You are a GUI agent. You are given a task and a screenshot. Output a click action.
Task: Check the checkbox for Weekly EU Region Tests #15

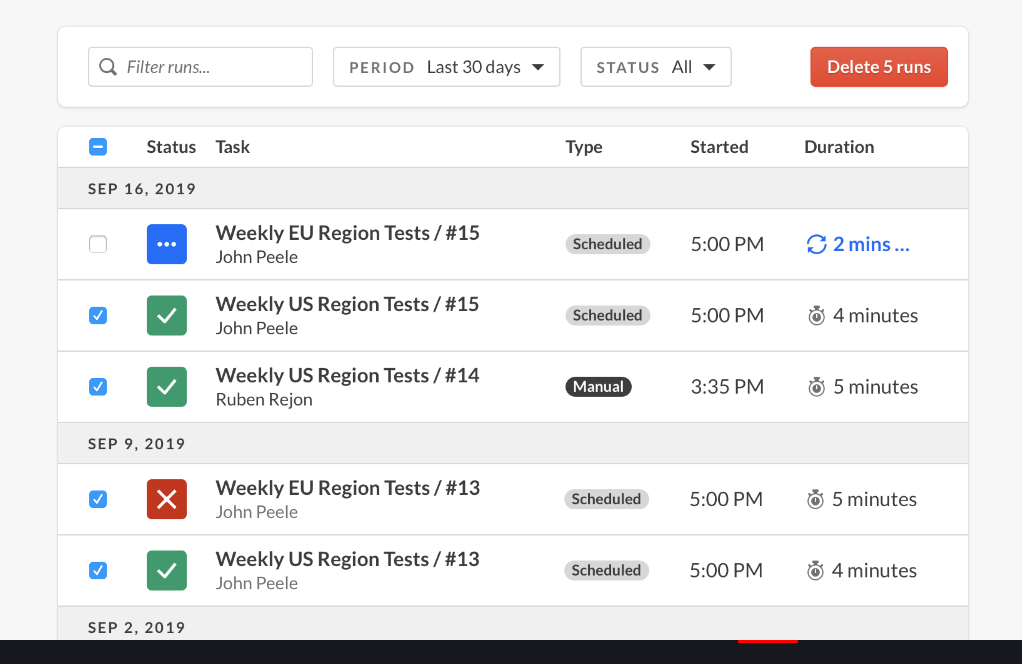tap(98, 243)
